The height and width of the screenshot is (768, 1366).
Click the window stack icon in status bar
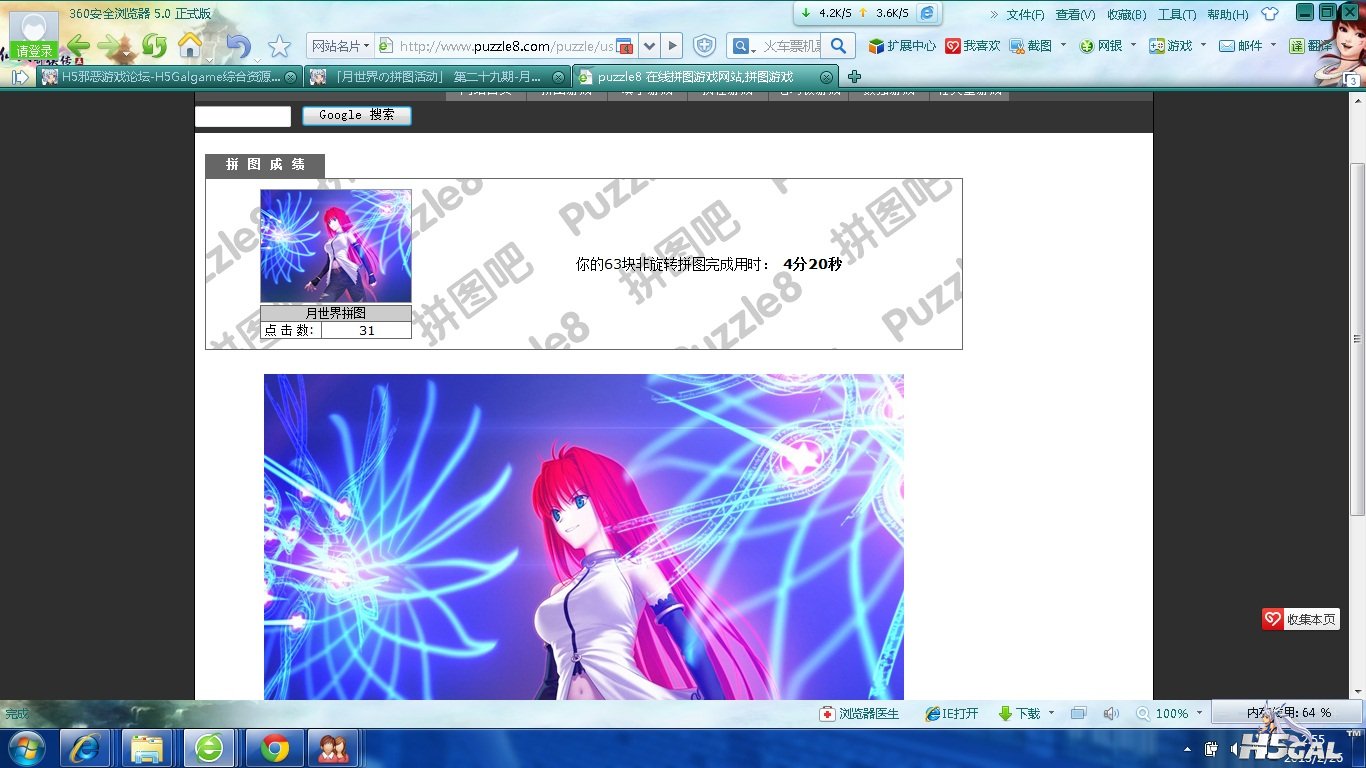(1078, 713)
